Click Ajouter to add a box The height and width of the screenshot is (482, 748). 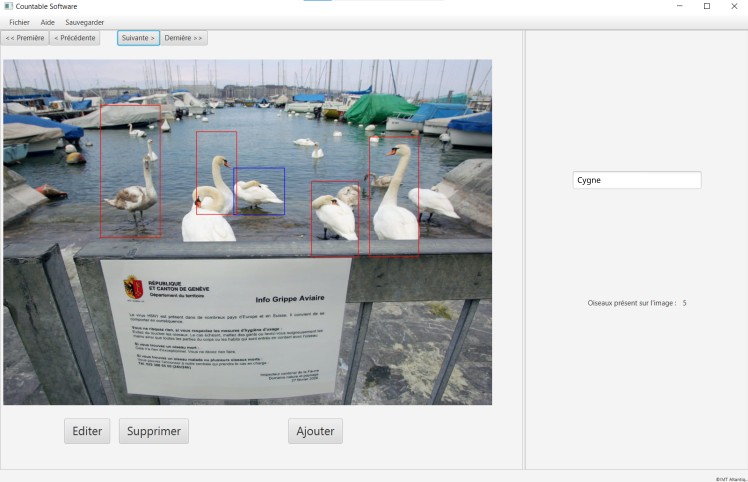click(315, 431)
